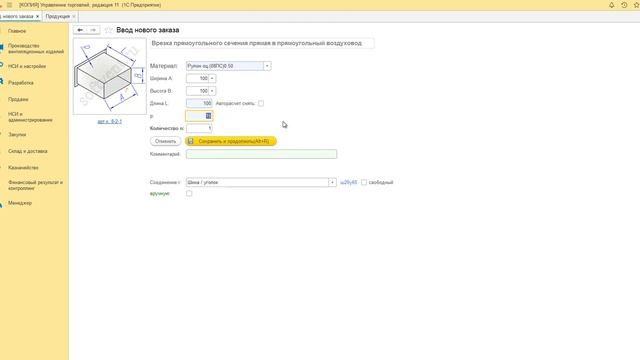The width and height of the screenshot is (640, 360).
Task: Open the Закупки section
Action: [x=17, y=135]
